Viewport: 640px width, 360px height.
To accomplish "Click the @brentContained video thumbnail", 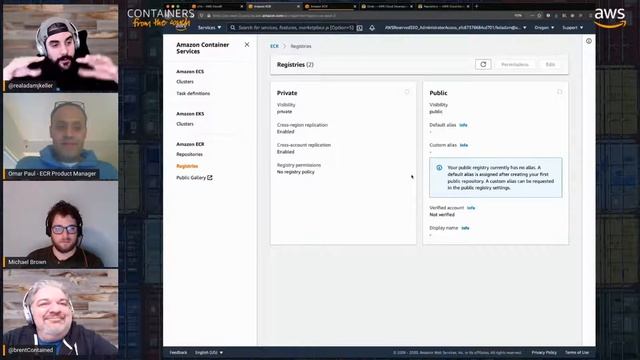I will [x=60, y=312].
